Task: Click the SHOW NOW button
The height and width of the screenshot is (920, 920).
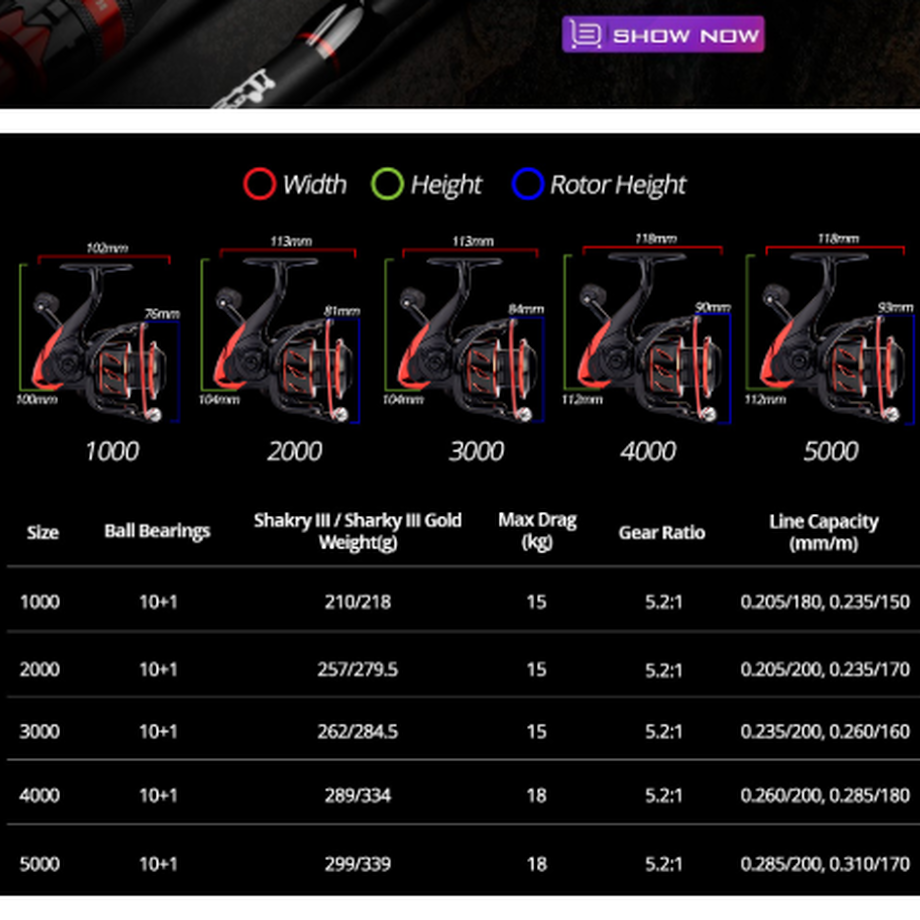Action: pyautogui.click(x=663, y=35)
